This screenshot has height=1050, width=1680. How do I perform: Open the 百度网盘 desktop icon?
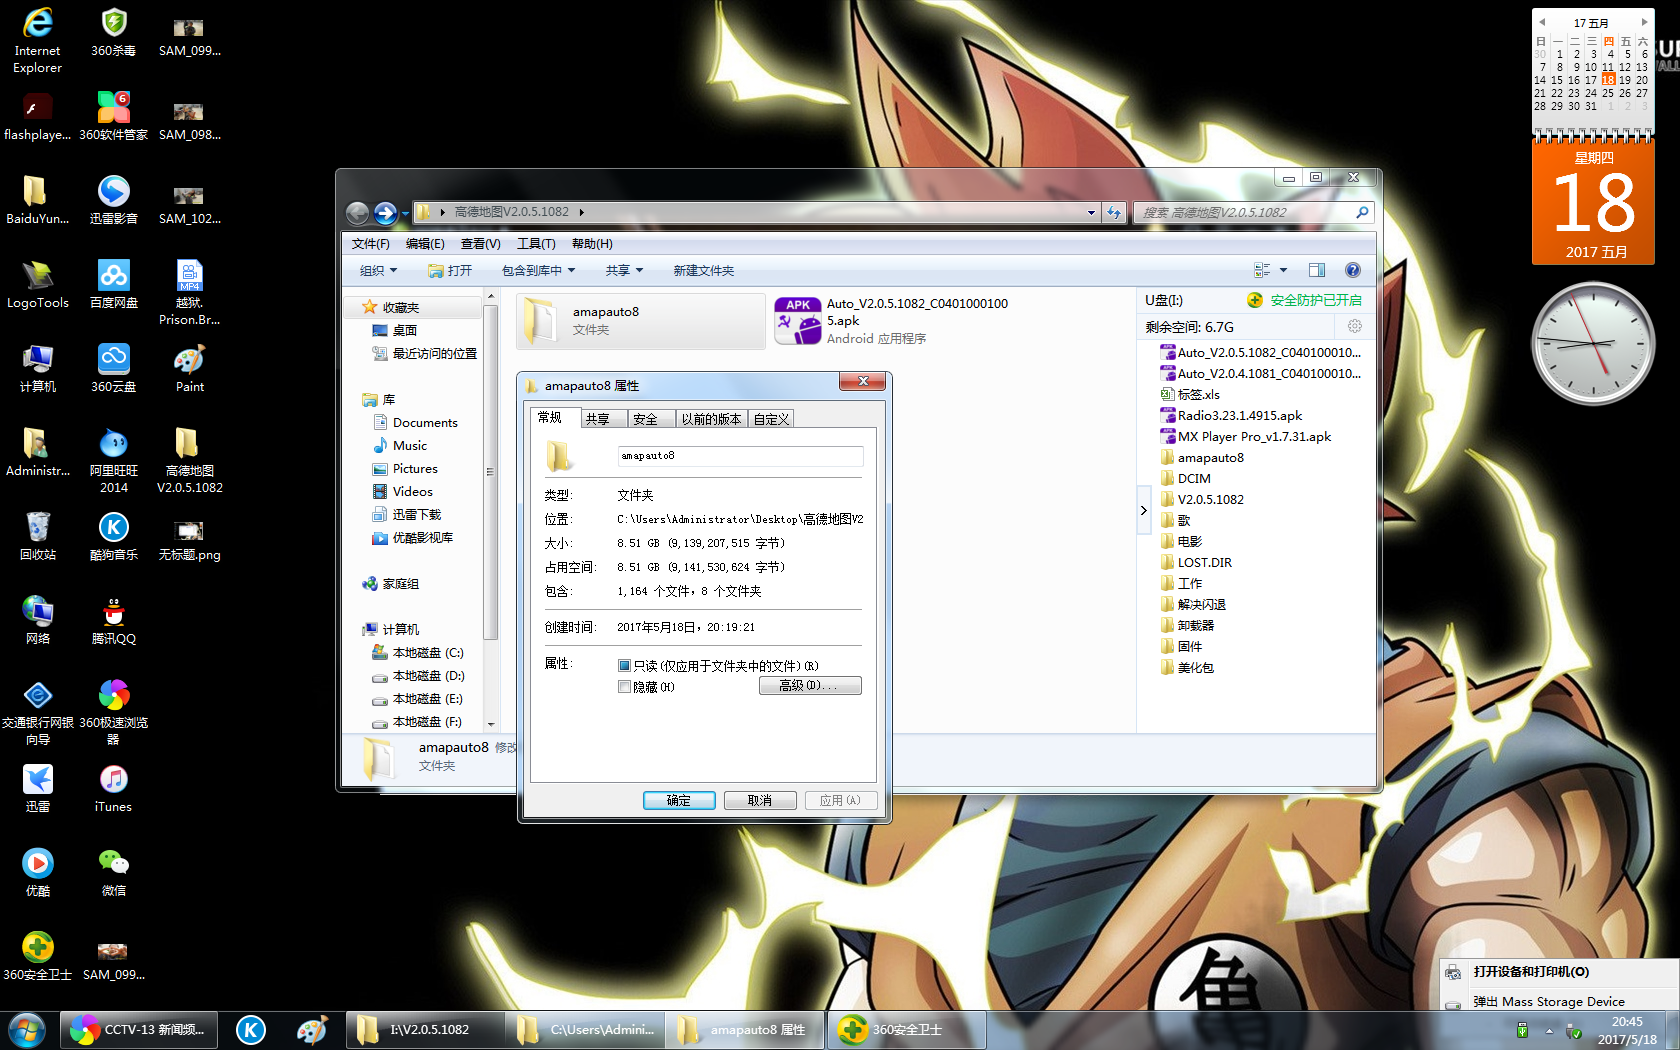click(x=114, y=284)
